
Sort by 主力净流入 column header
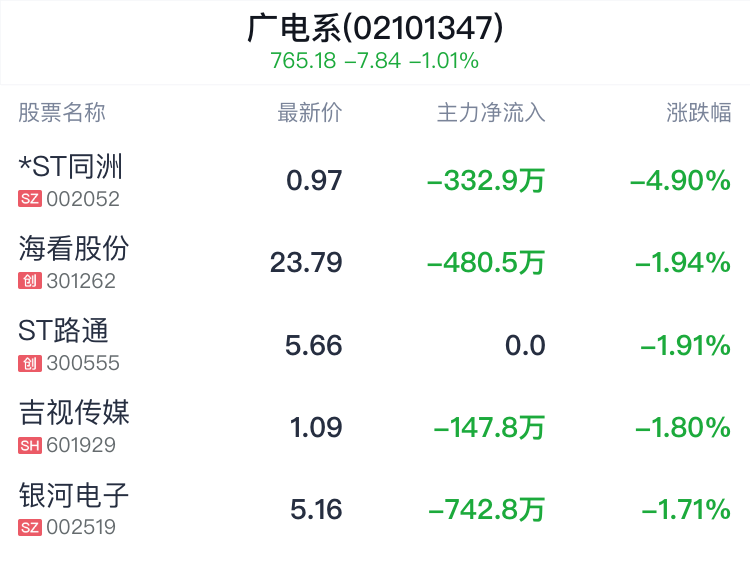coord(491,113)
